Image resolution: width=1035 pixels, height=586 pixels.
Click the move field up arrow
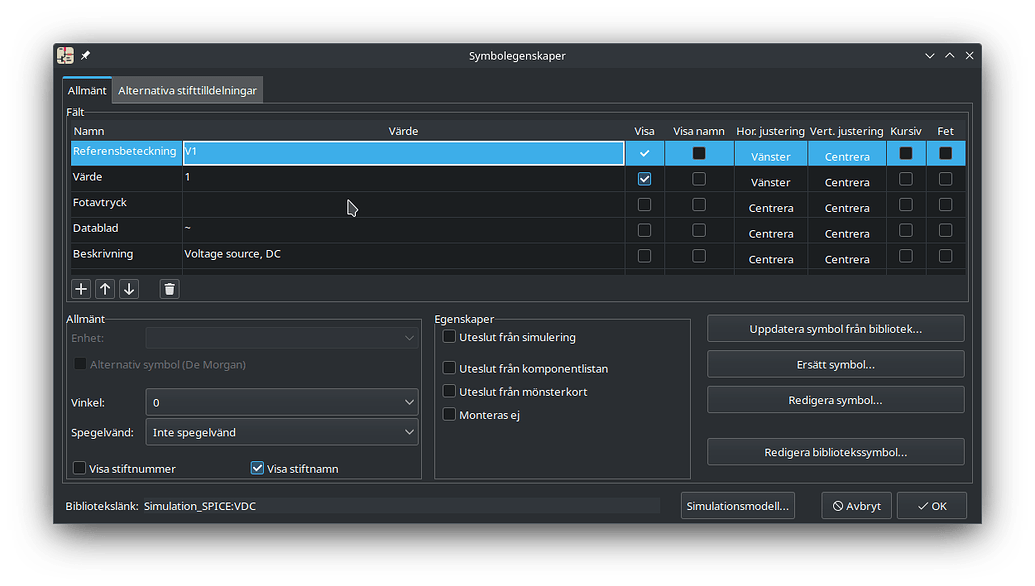click(105, 289)
